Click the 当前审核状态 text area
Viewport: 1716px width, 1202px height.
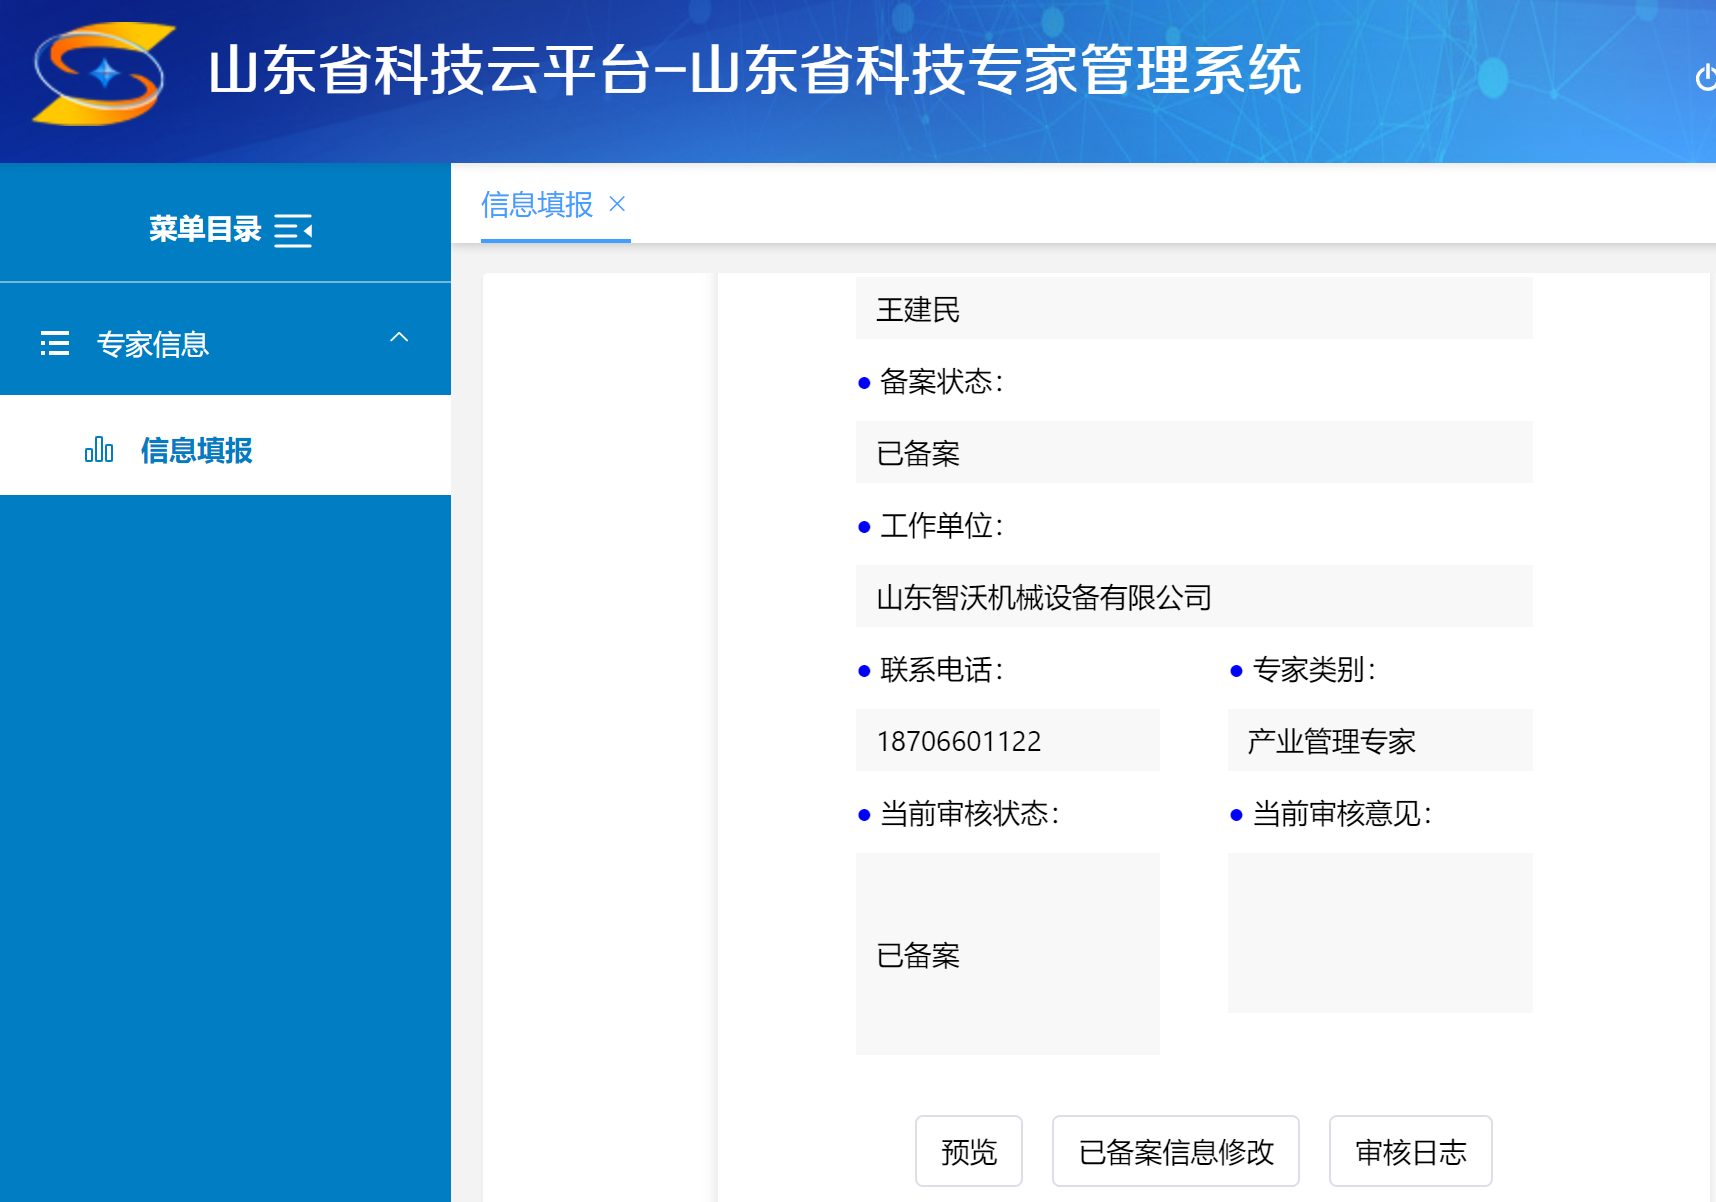tap(1007, 954)
